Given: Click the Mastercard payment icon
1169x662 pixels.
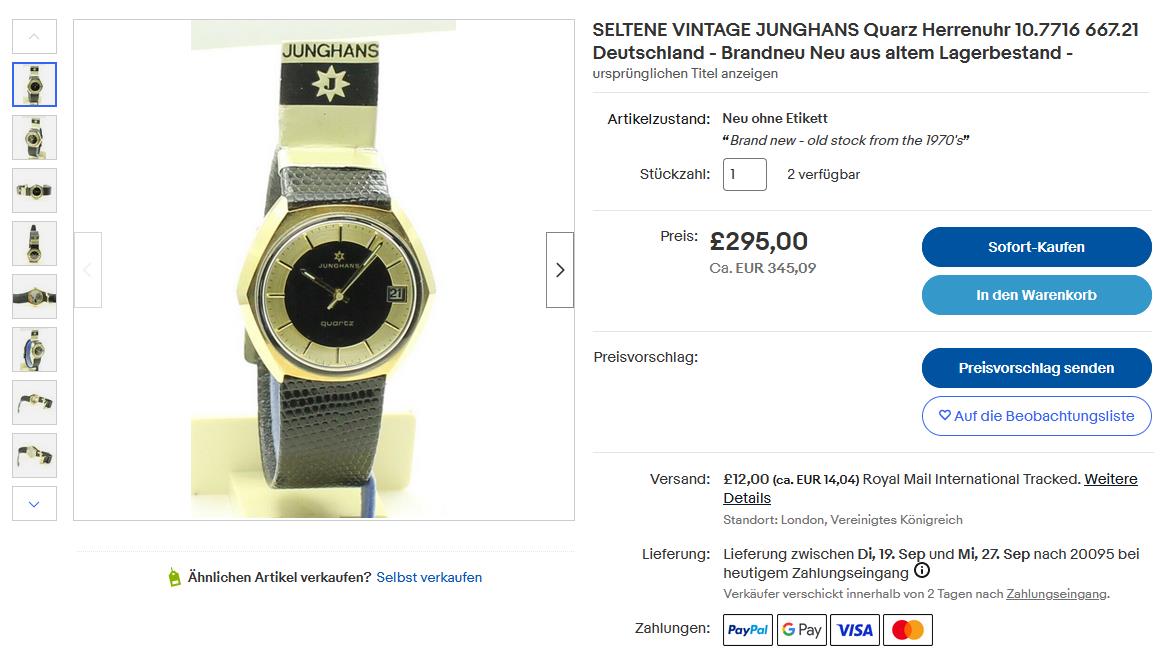Looking at the screenshot, I should point(908,630).
